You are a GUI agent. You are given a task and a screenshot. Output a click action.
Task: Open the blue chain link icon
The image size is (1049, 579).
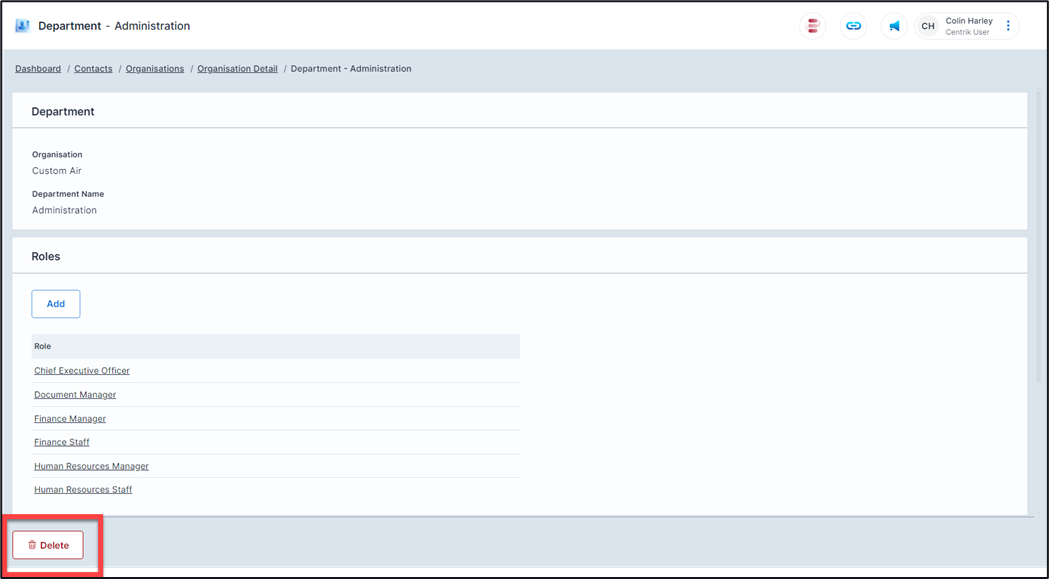click(853, 26)
